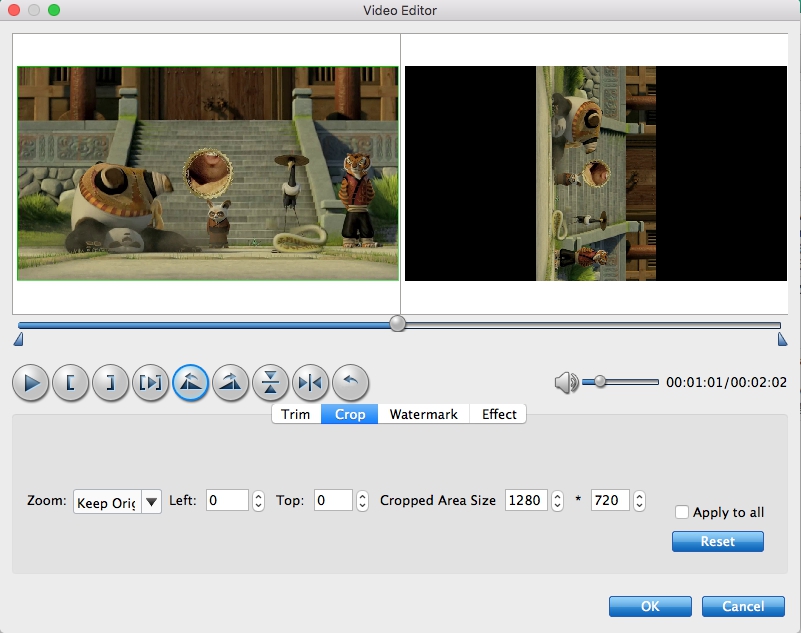801x633 pixels.
Task: Click the cropped width field 1280
Action: point(526,500)
